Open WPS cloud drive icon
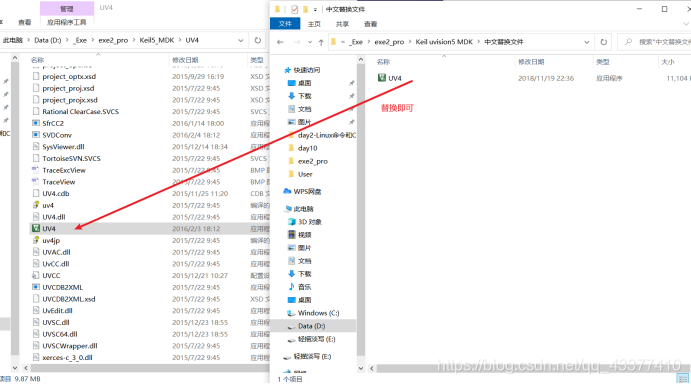This screenshot has height=384, width=691. [287, 191]
